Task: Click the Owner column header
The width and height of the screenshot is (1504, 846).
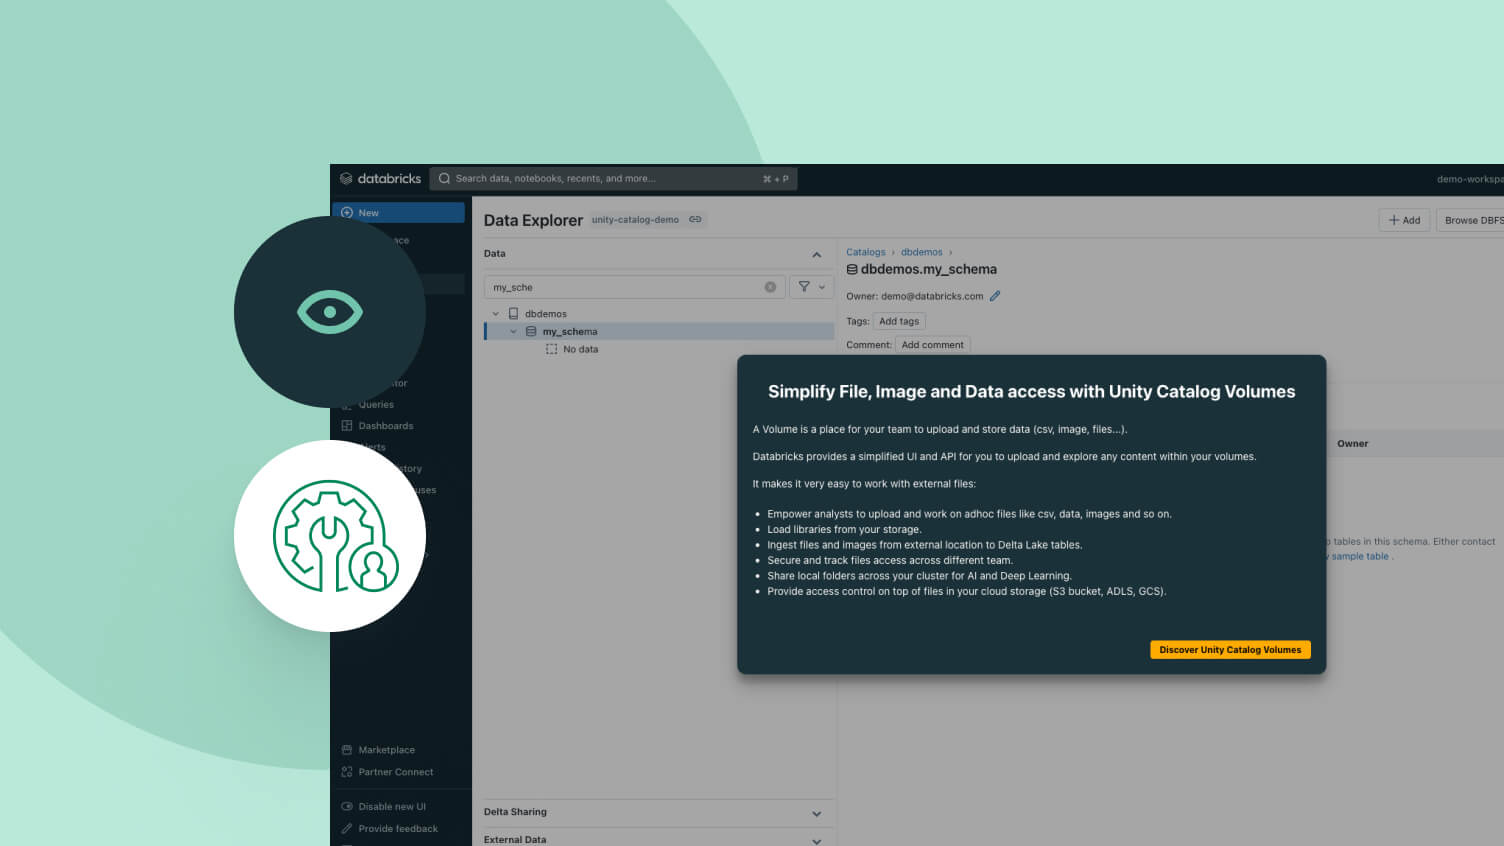Action: tap(1352, 444)
